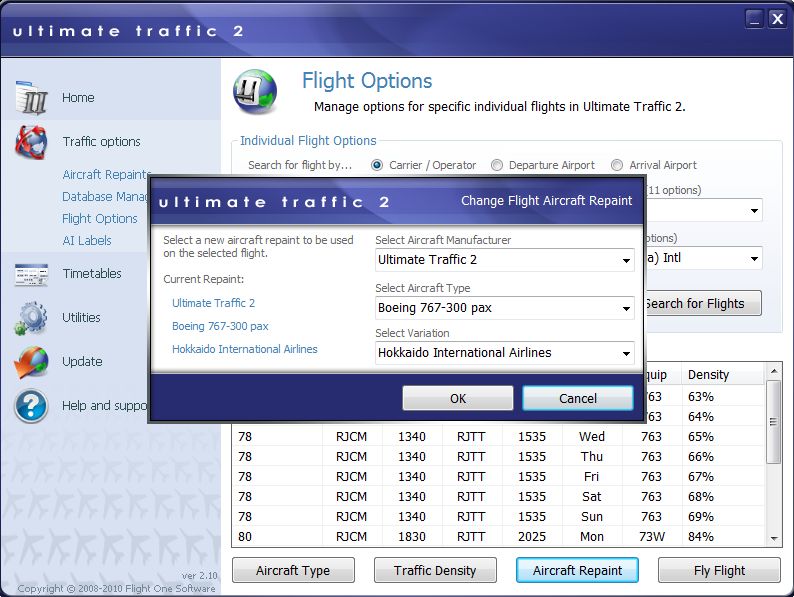The image size is (794, 597).
Task: Open the Home menu item
Action: pyautogui.click(x=78, y=97)
